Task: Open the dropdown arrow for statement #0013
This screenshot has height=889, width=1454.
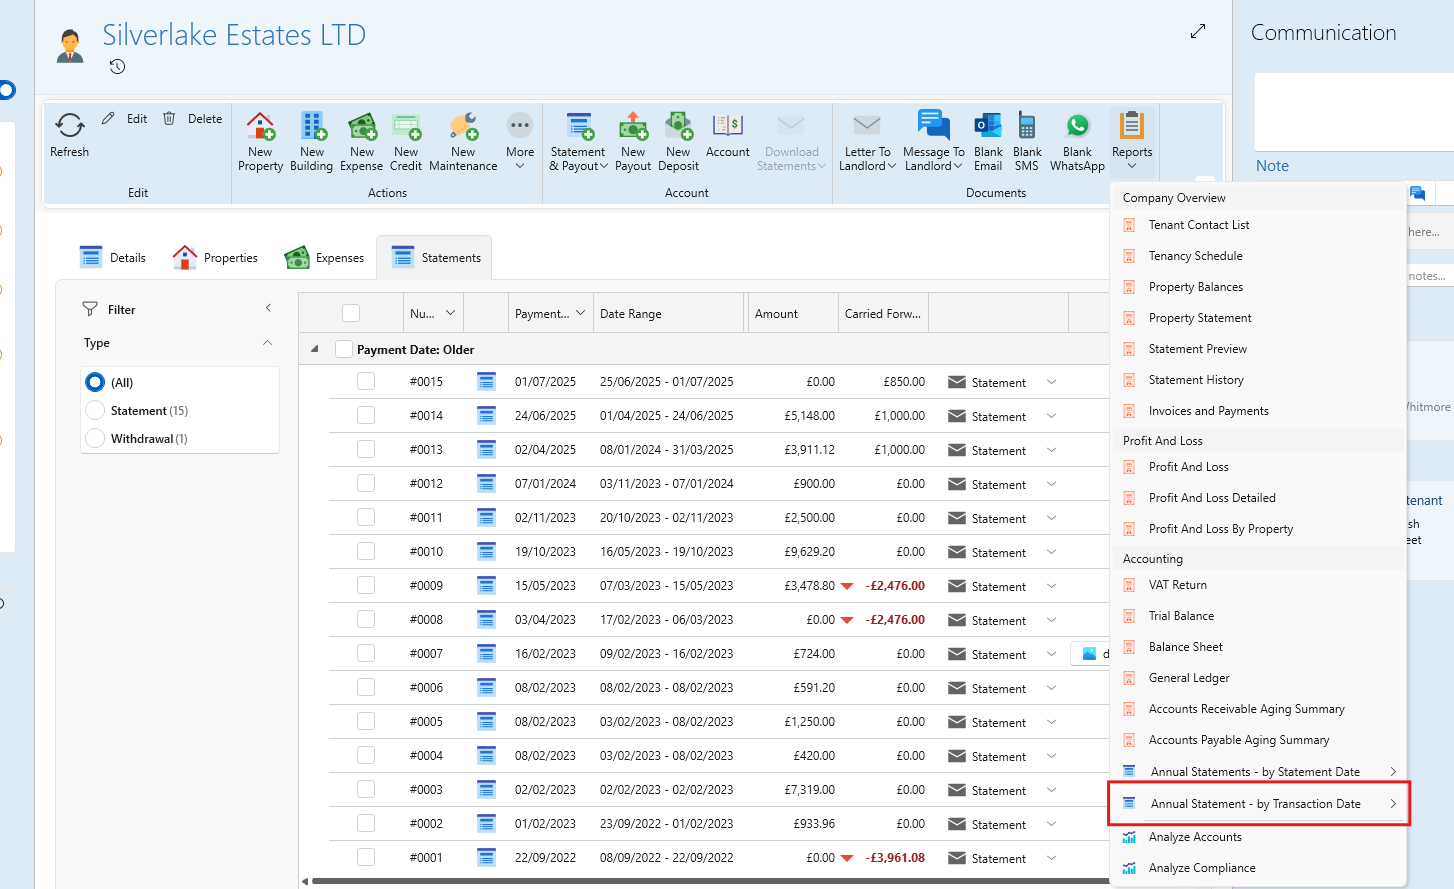Action: pos(1051,450)
